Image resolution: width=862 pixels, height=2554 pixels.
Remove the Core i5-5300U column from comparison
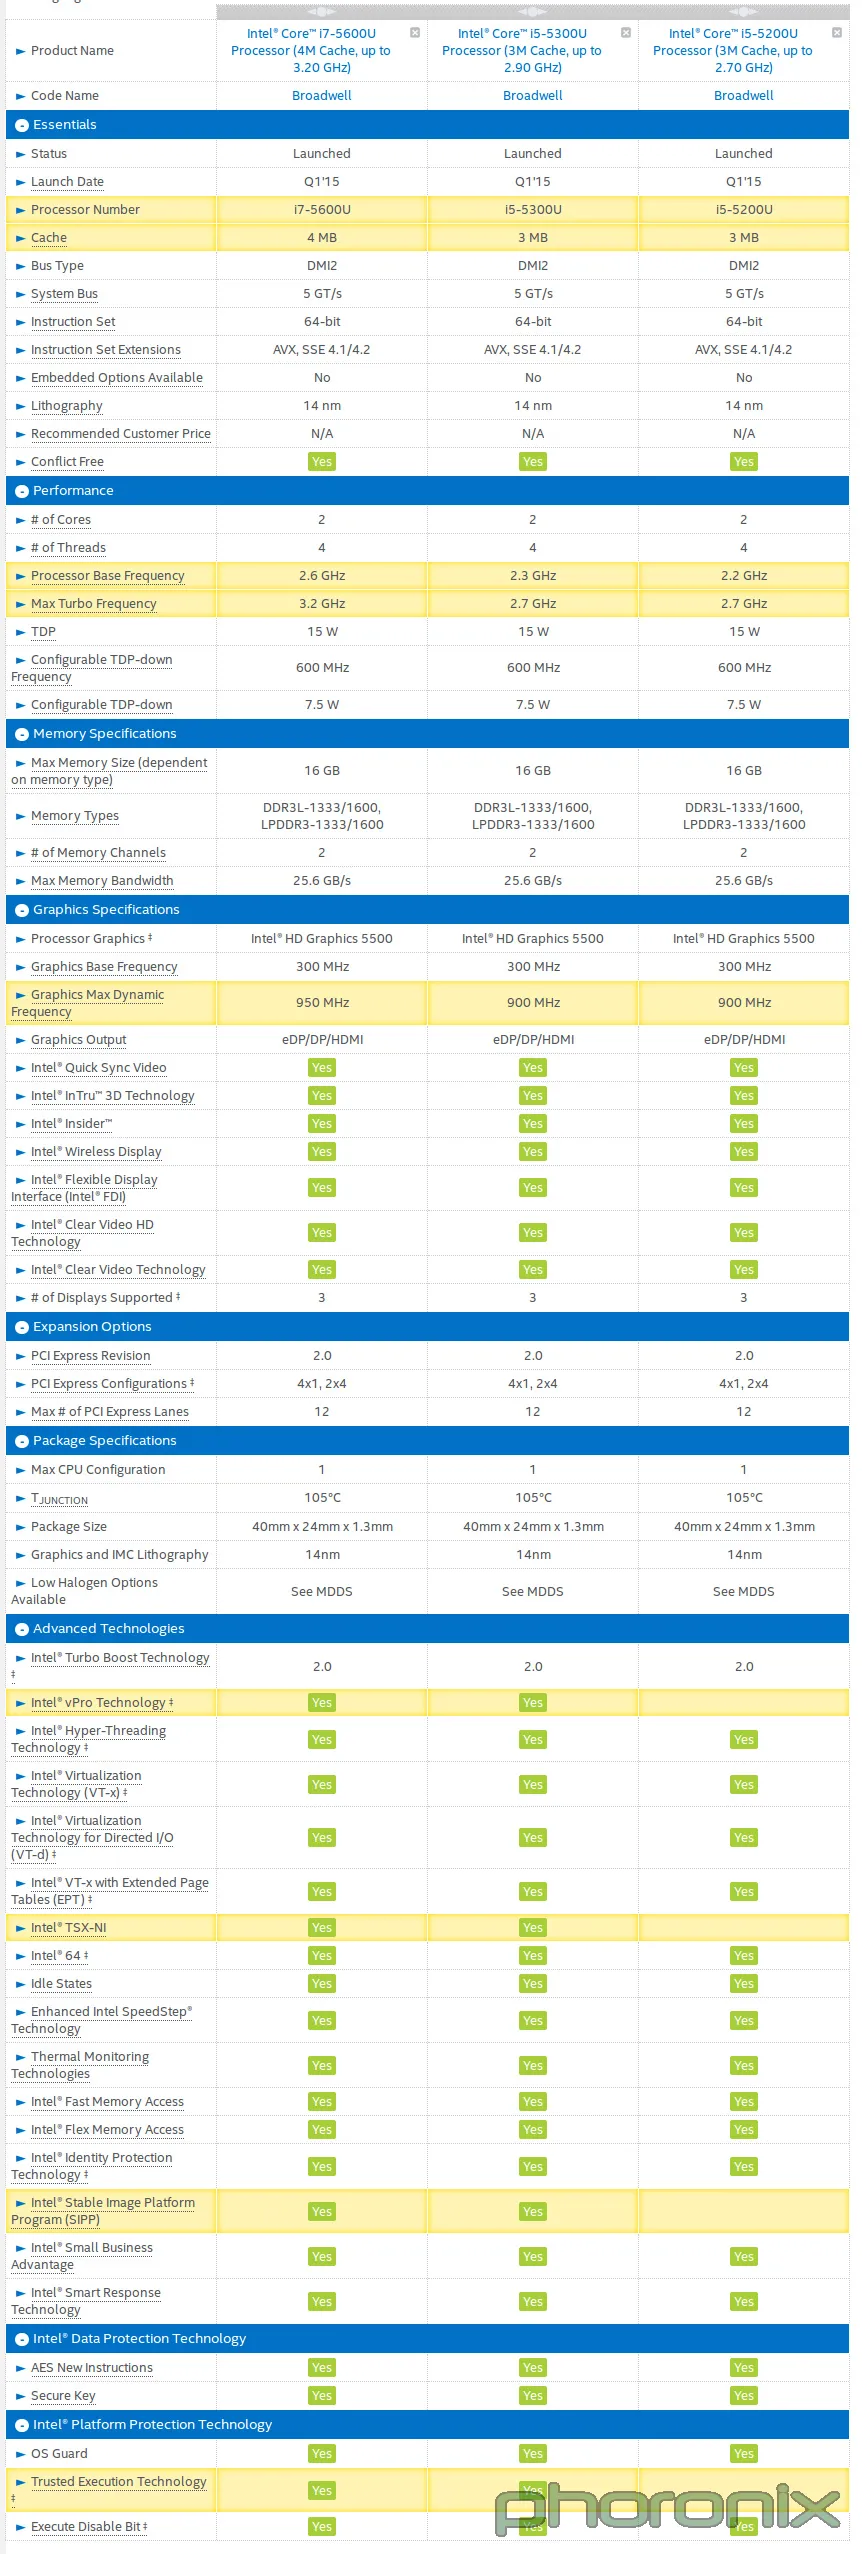(x=626, y=33)
